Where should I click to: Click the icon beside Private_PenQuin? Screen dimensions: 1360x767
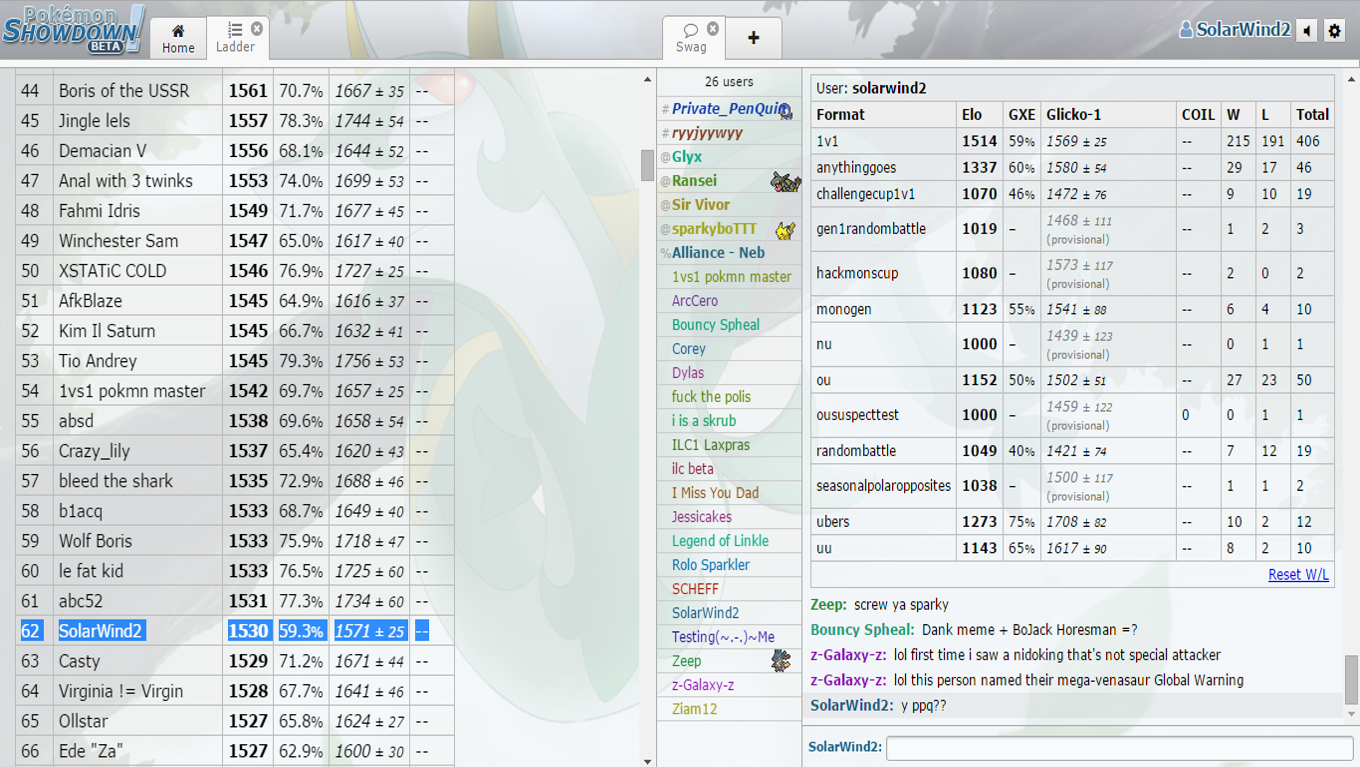click(x=786, y=110)
